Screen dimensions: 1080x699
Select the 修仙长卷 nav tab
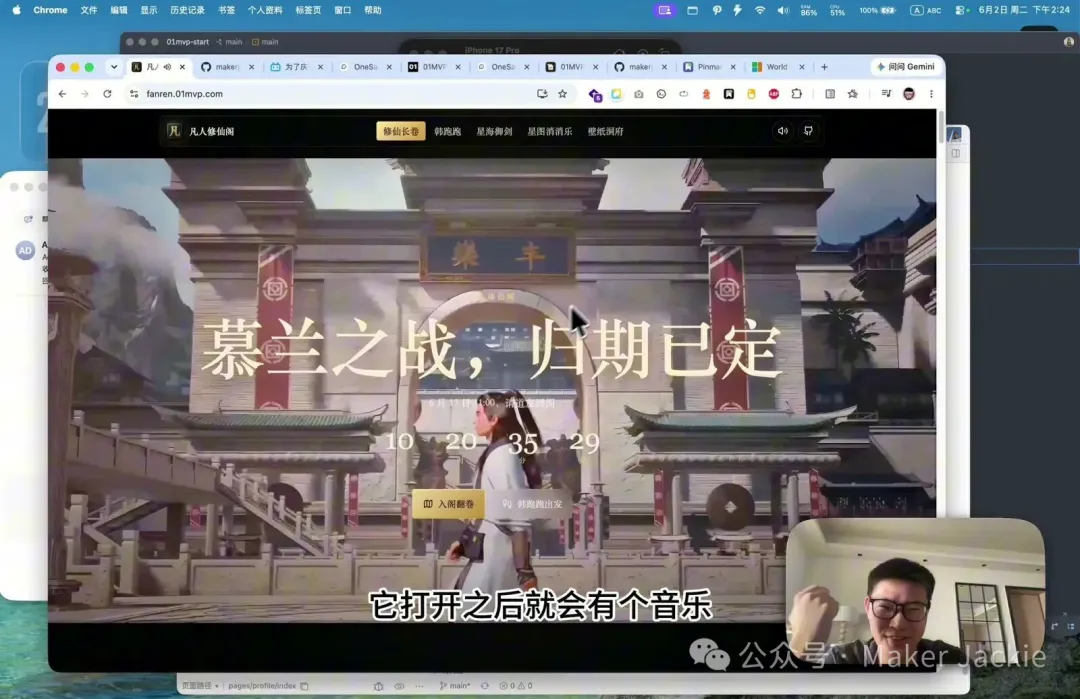400,131
